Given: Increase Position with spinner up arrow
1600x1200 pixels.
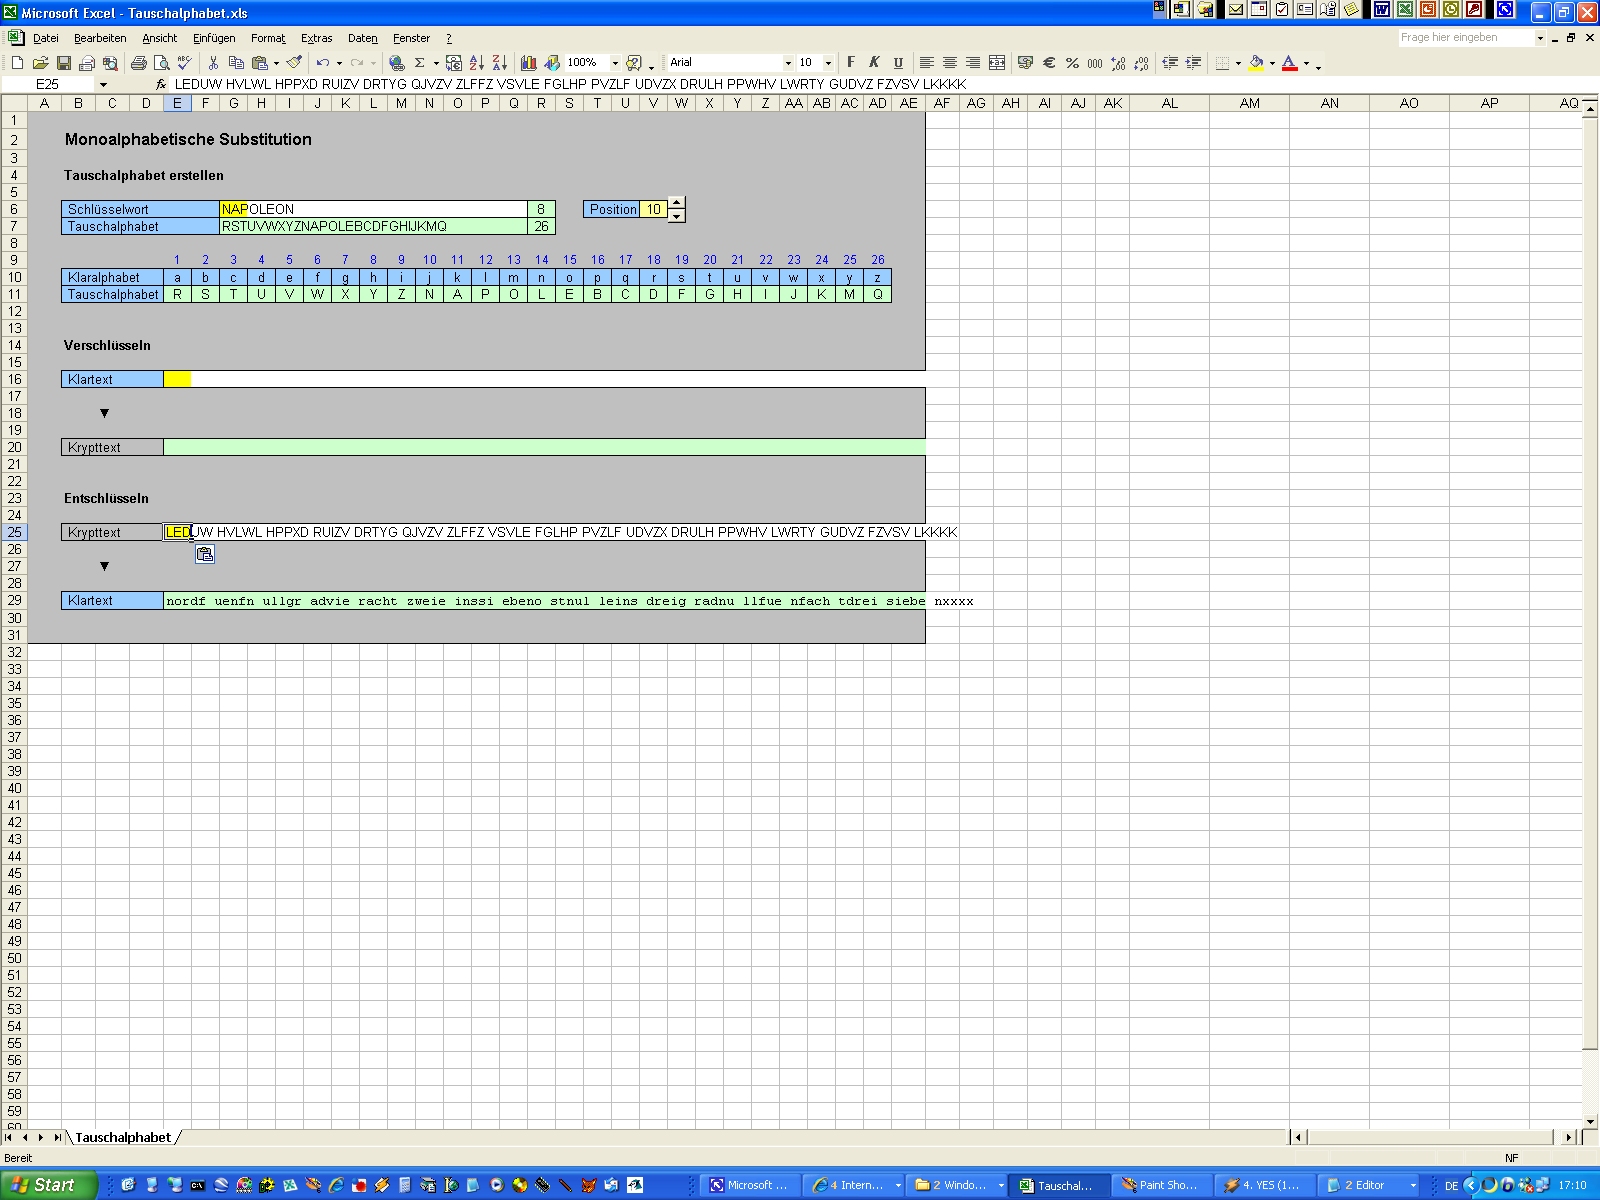Looking at the screenshot, I should 677,203.
